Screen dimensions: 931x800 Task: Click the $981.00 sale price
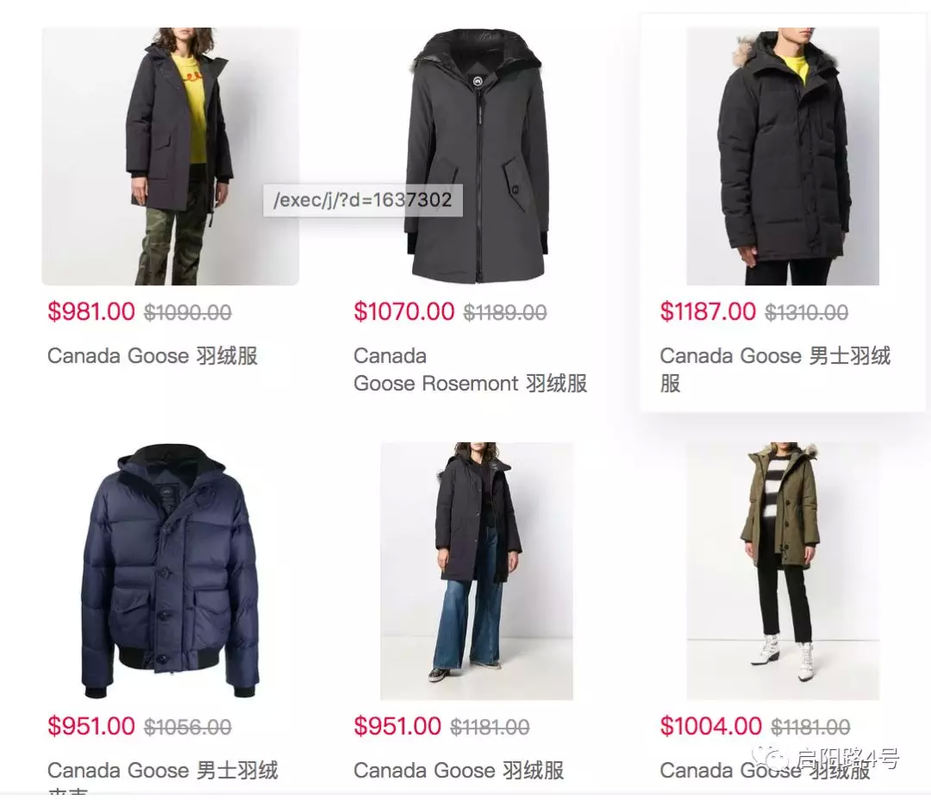click(x=91, y=312)
